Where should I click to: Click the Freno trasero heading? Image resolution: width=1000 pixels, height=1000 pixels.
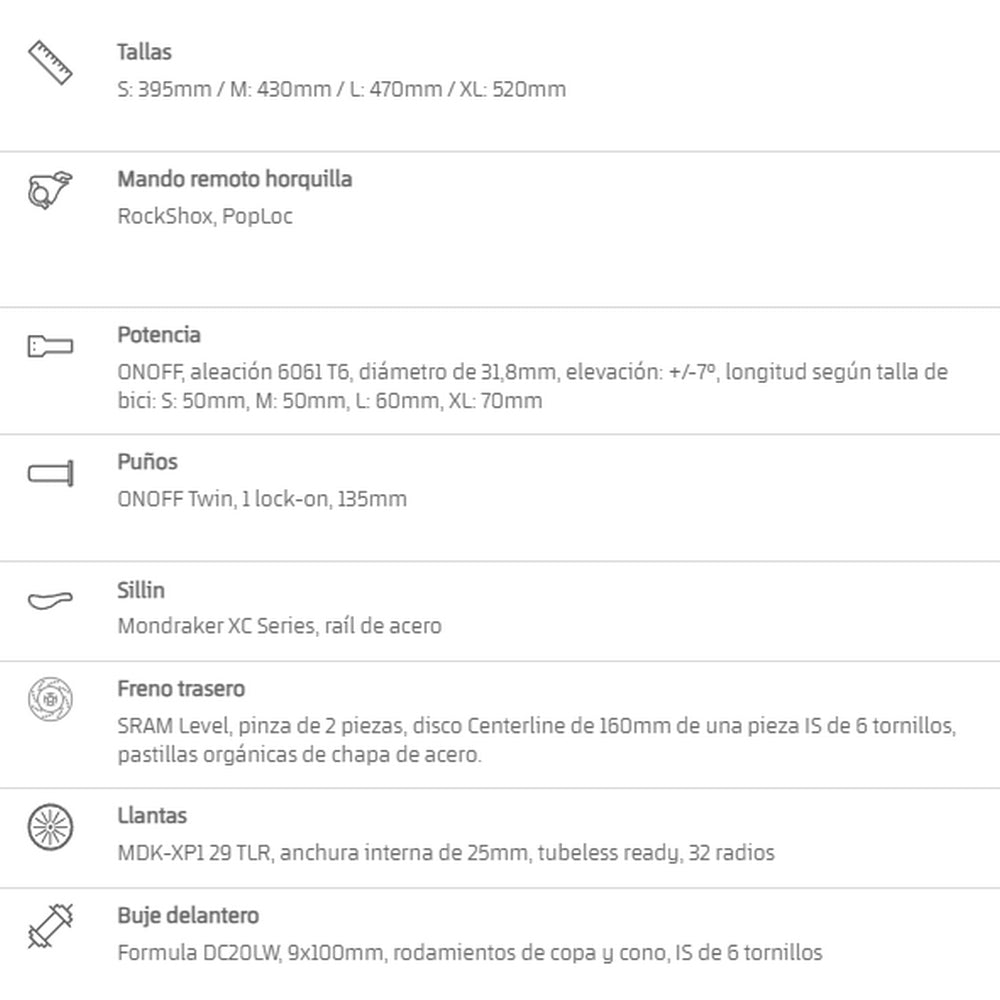click(x=181, y=689)
